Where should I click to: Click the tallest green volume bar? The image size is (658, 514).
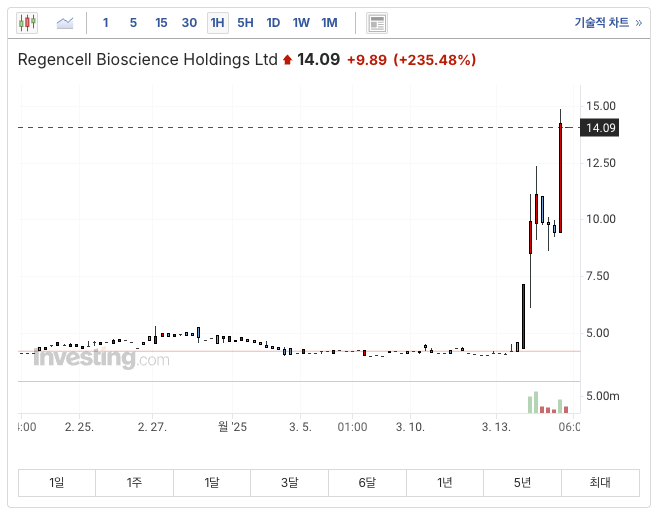click(536, 402)
